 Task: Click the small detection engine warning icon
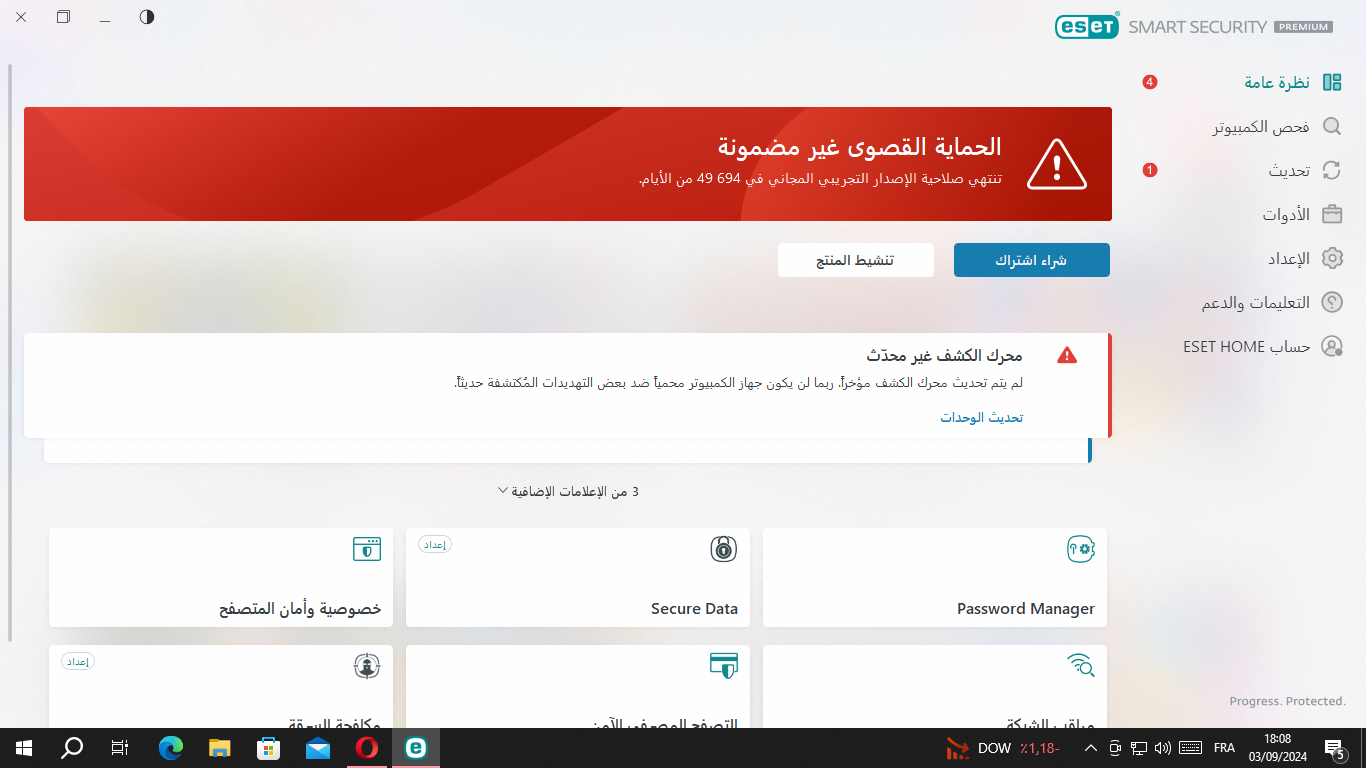coord(1067,355)
